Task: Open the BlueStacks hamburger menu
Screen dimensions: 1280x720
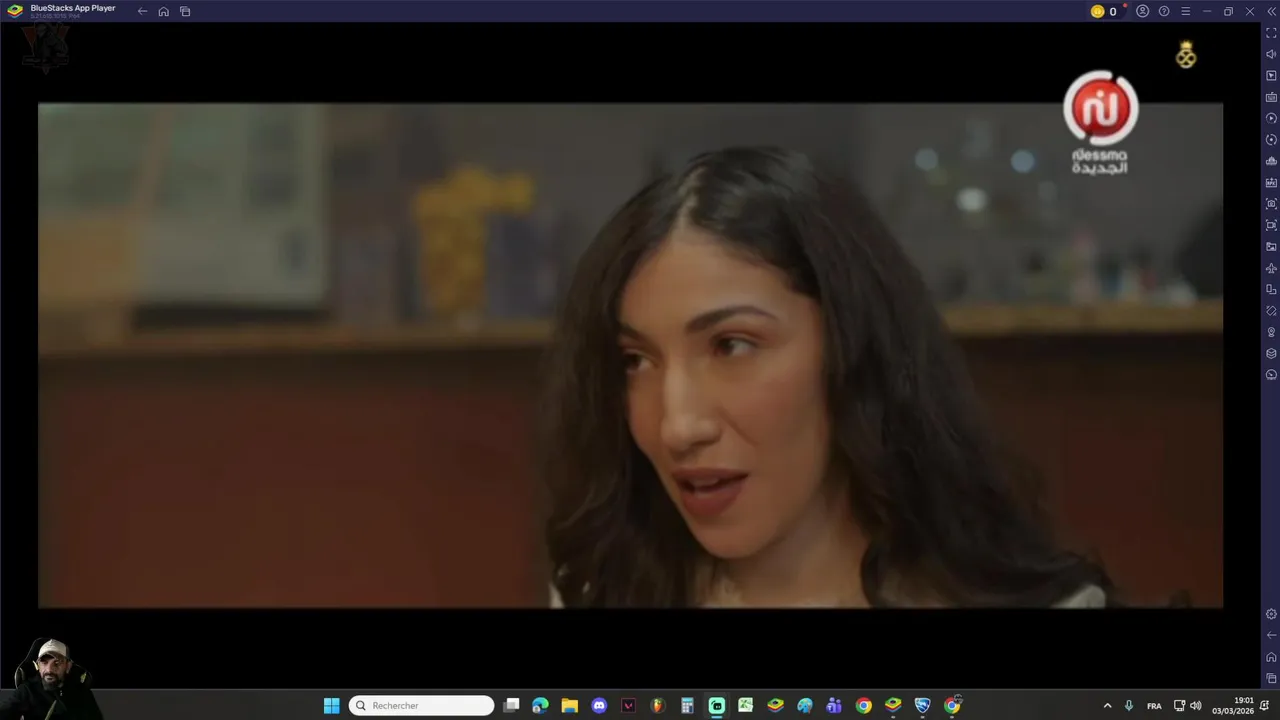Action: [1185, 11]
